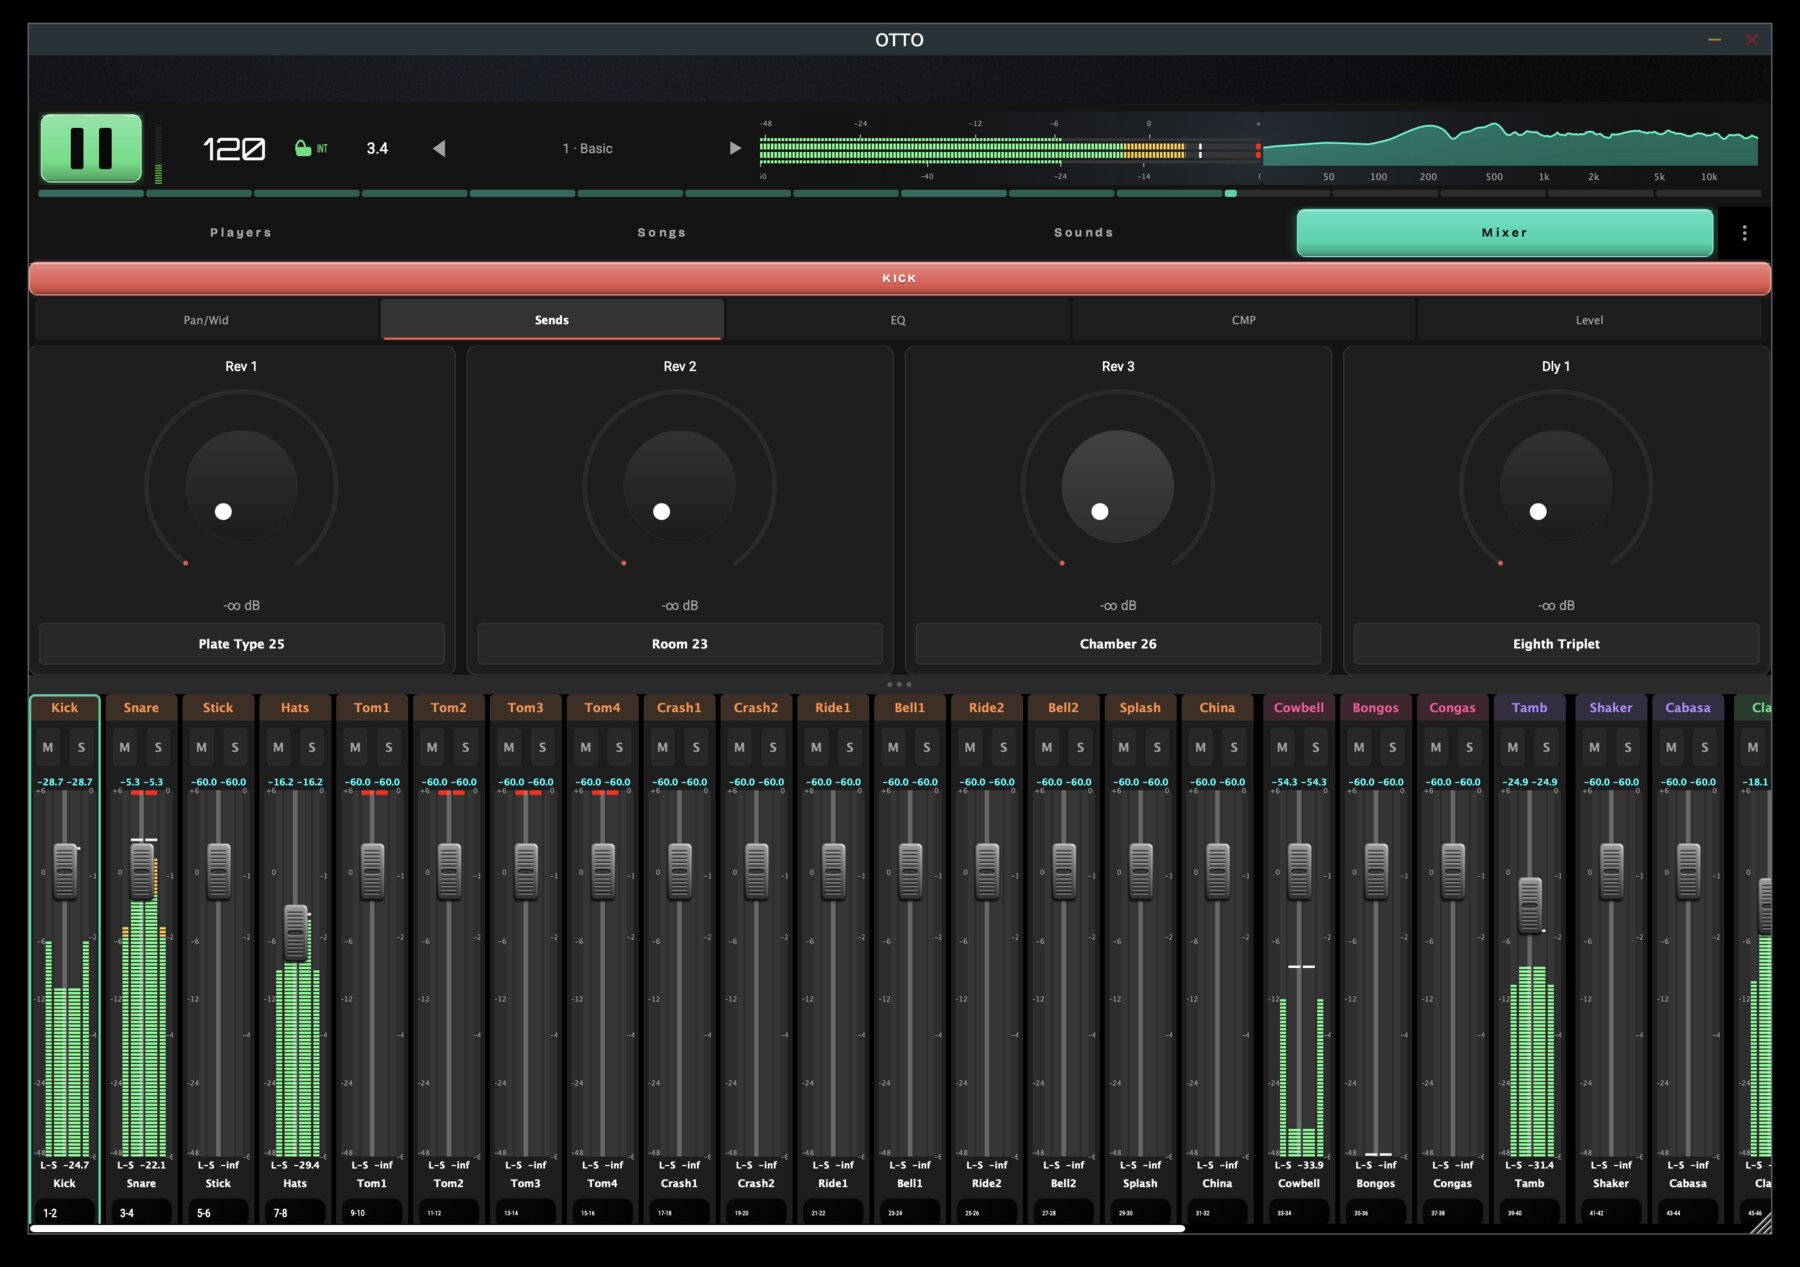
Task: Solo the Snare channel
Action: 158,747
